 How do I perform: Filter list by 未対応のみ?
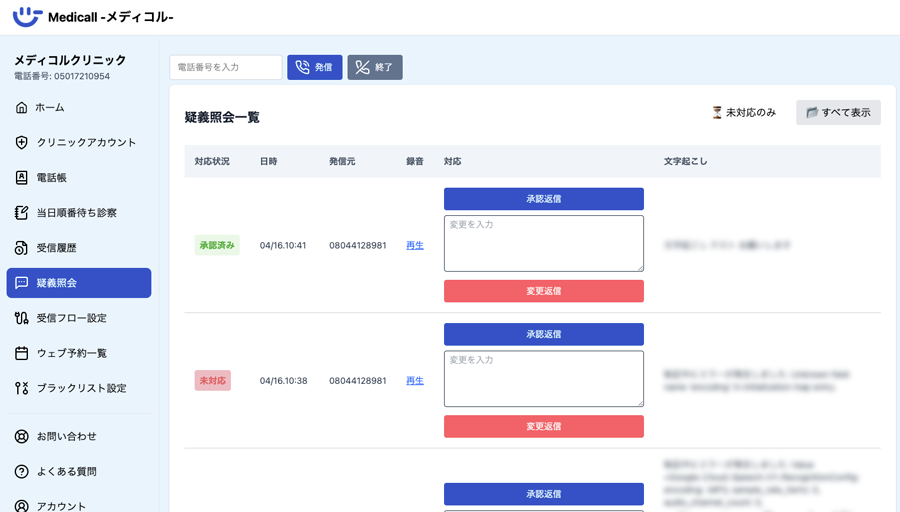click(743, 113)
